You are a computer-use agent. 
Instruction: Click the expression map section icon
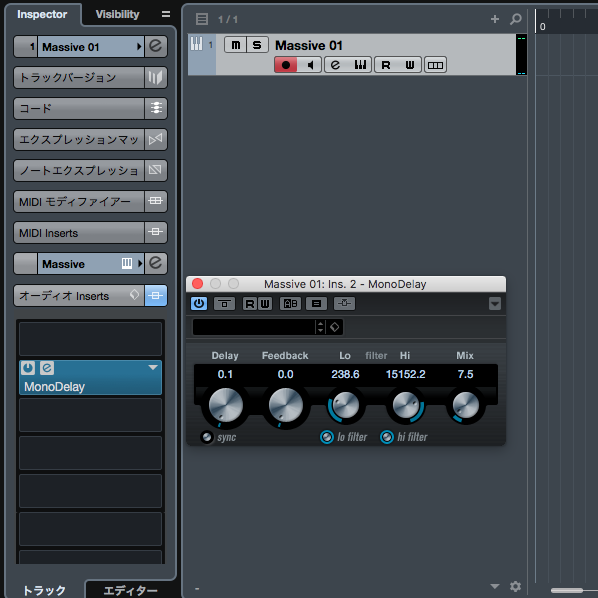tap(156, 139)
